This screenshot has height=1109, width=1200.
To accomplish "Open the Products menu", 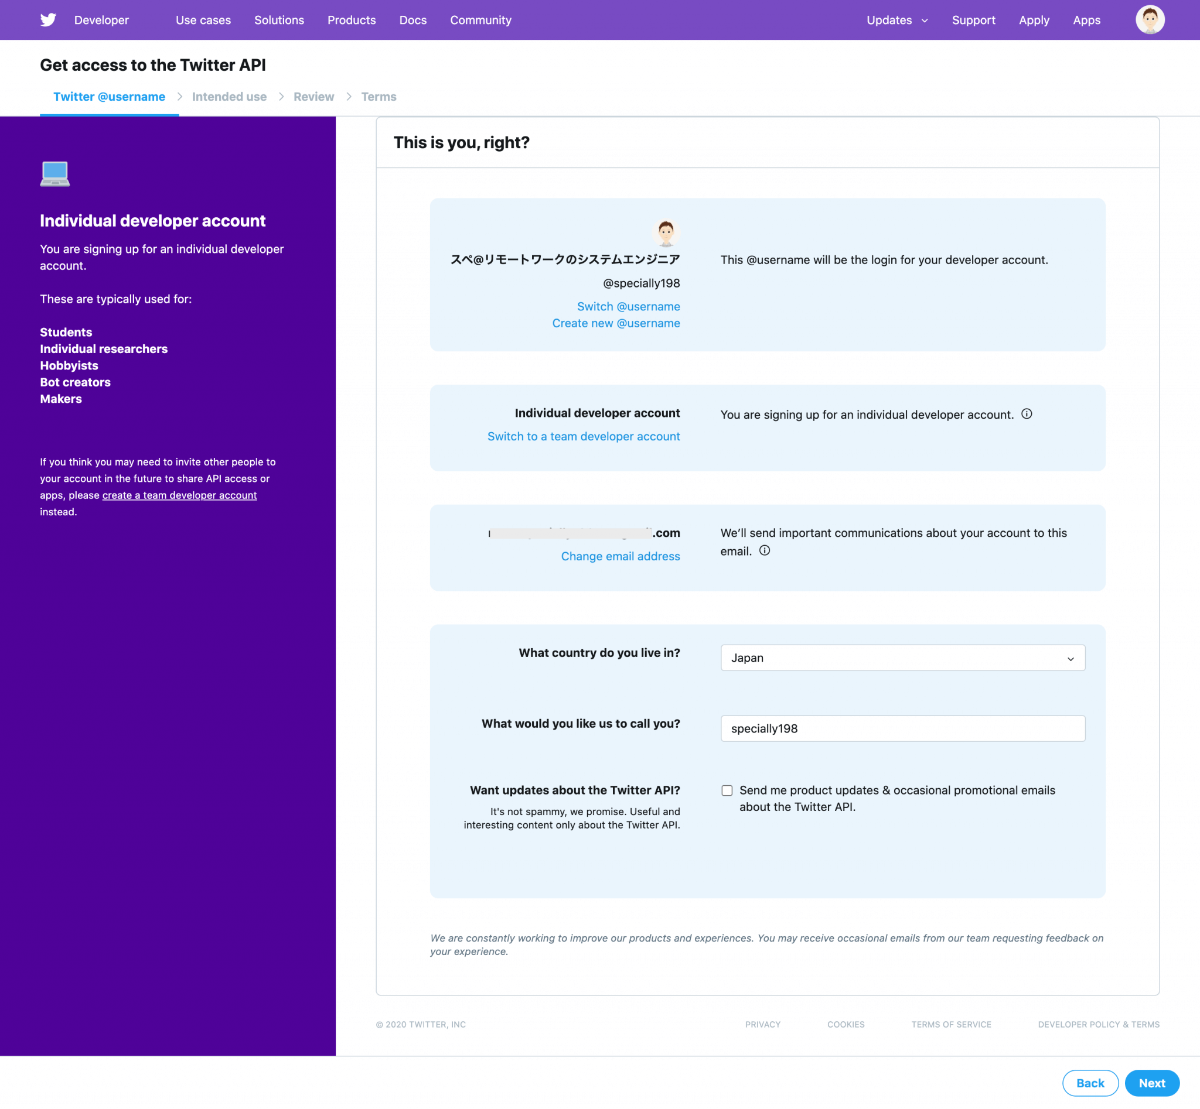I will [x=352, y=20].
